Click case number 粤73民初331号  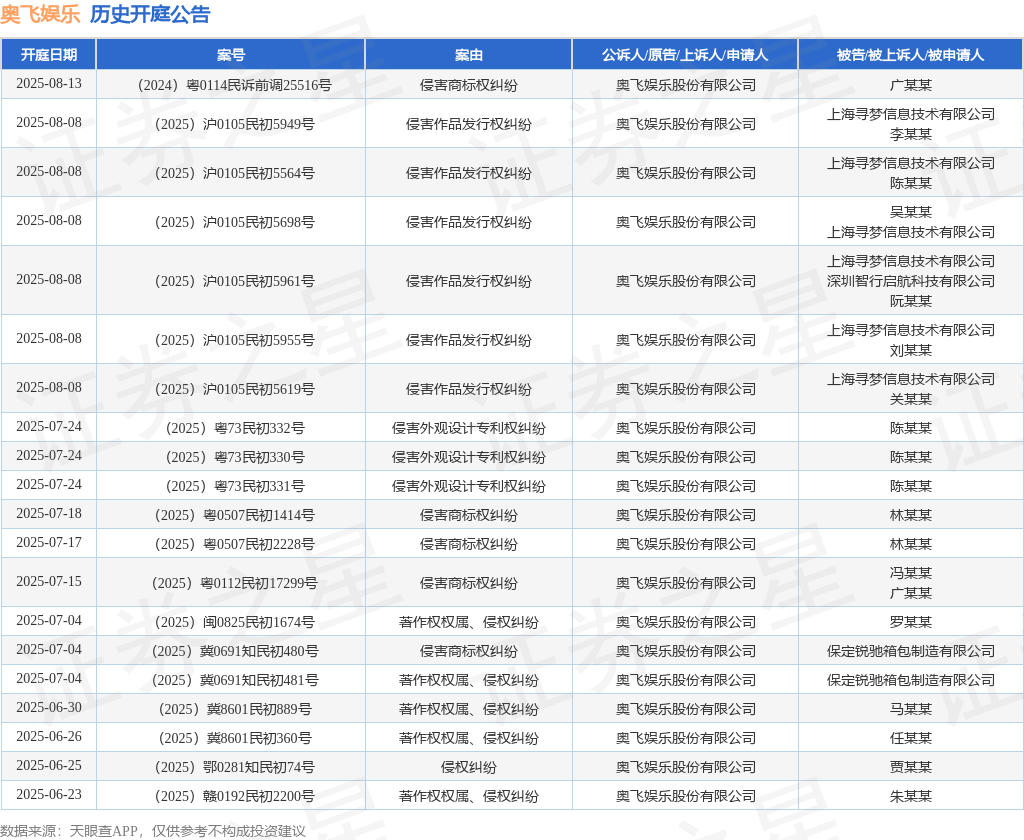(260, 486)
